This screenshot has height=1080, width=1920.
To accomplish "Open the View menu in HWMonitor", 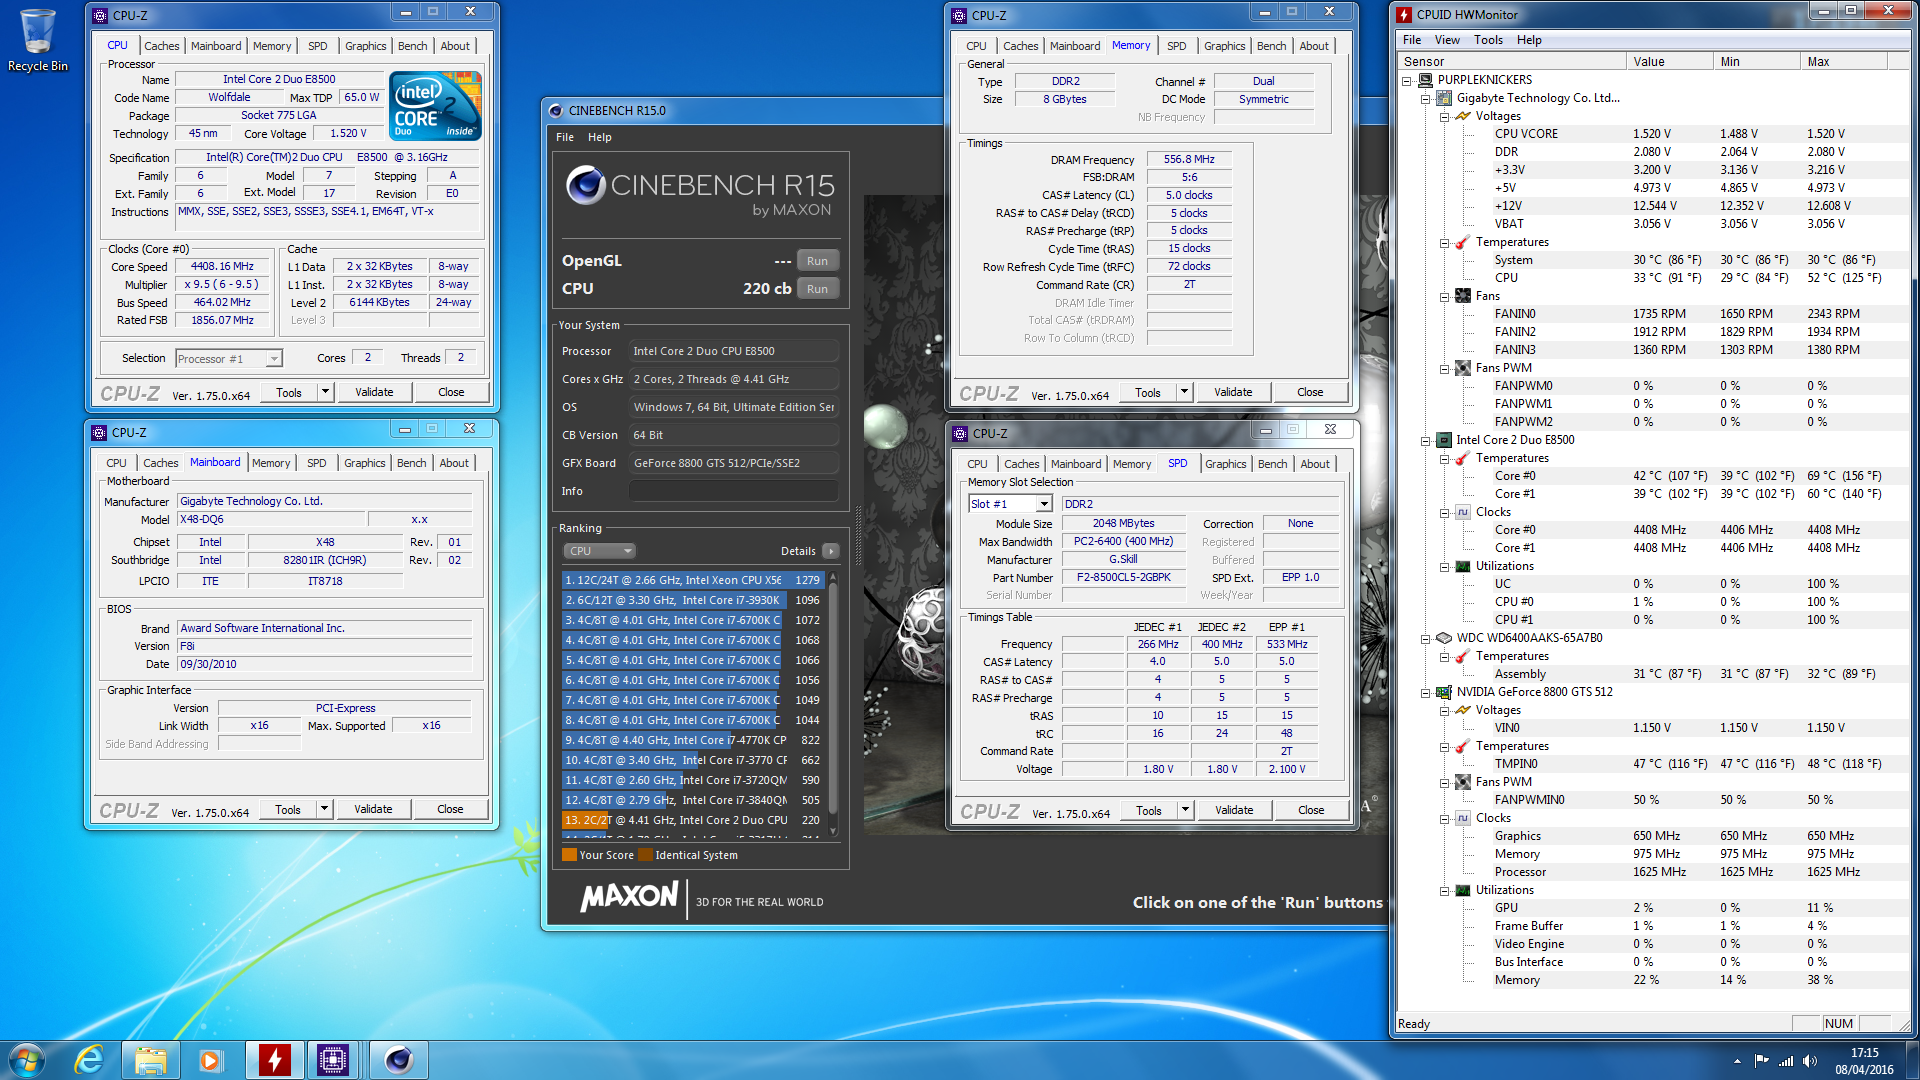I will click(x=1447, y=40).
